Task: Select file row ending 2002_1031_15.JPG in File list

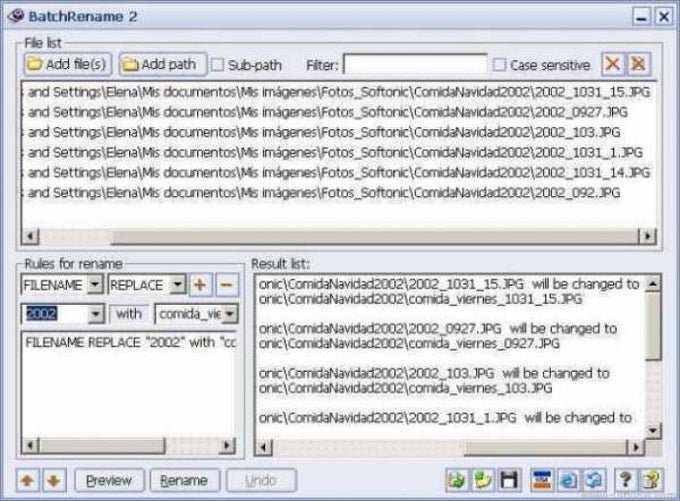Action: [x=338, y=92]
